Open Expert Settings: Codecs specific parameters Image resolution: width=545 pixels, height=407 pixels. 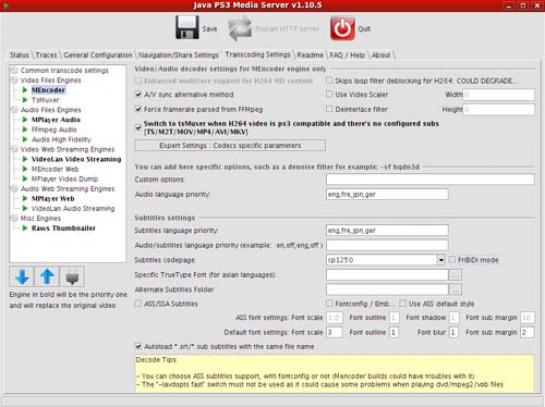pyautogui.click(x=230, y=146)
